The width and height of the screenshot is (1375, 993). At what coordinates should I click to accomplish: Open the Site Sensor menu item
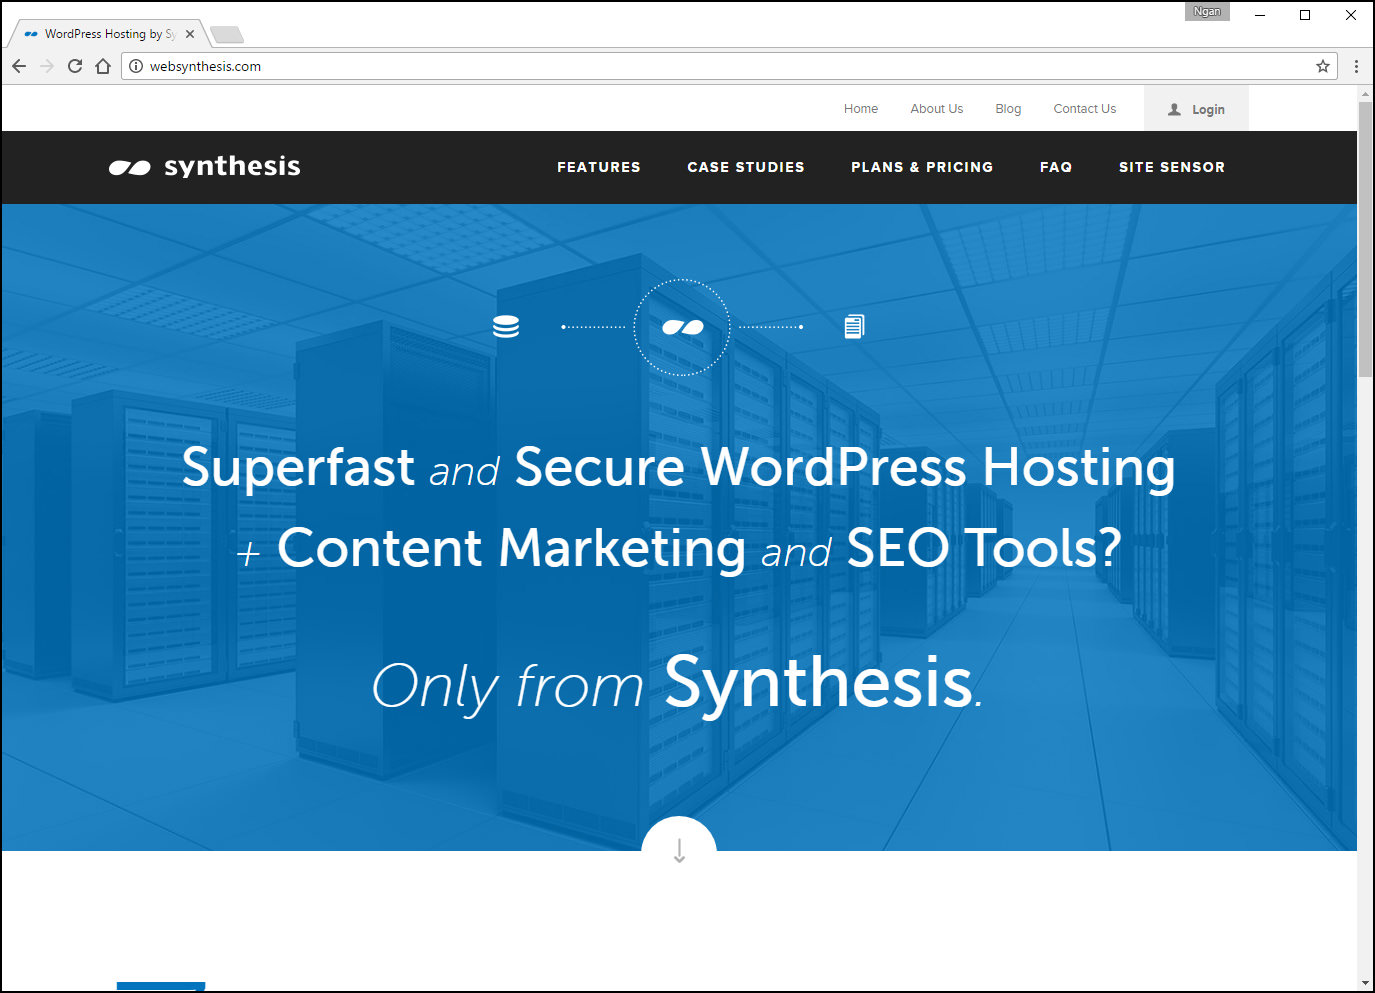pyautogui.click(x=1172, y=167)
